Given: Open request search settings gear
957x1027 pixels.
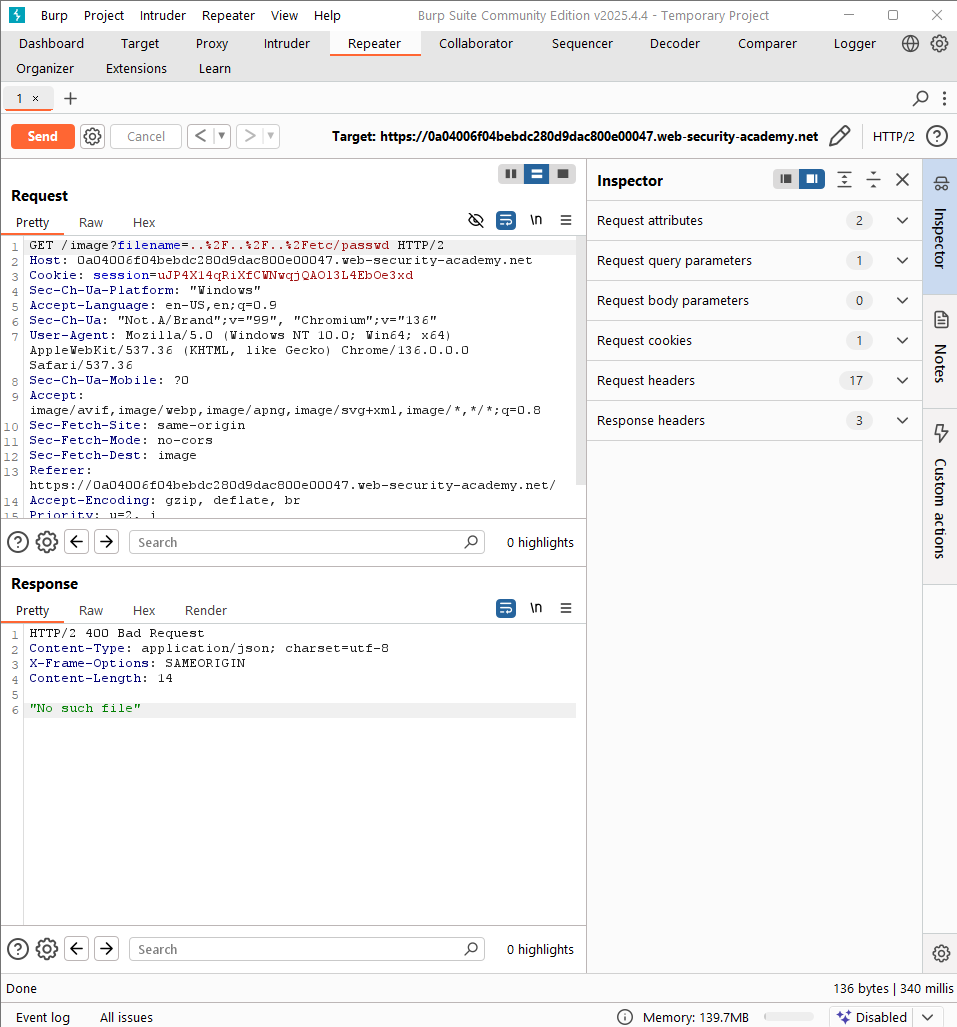Looking at the screenshot, I should click(x=47, y=542).
